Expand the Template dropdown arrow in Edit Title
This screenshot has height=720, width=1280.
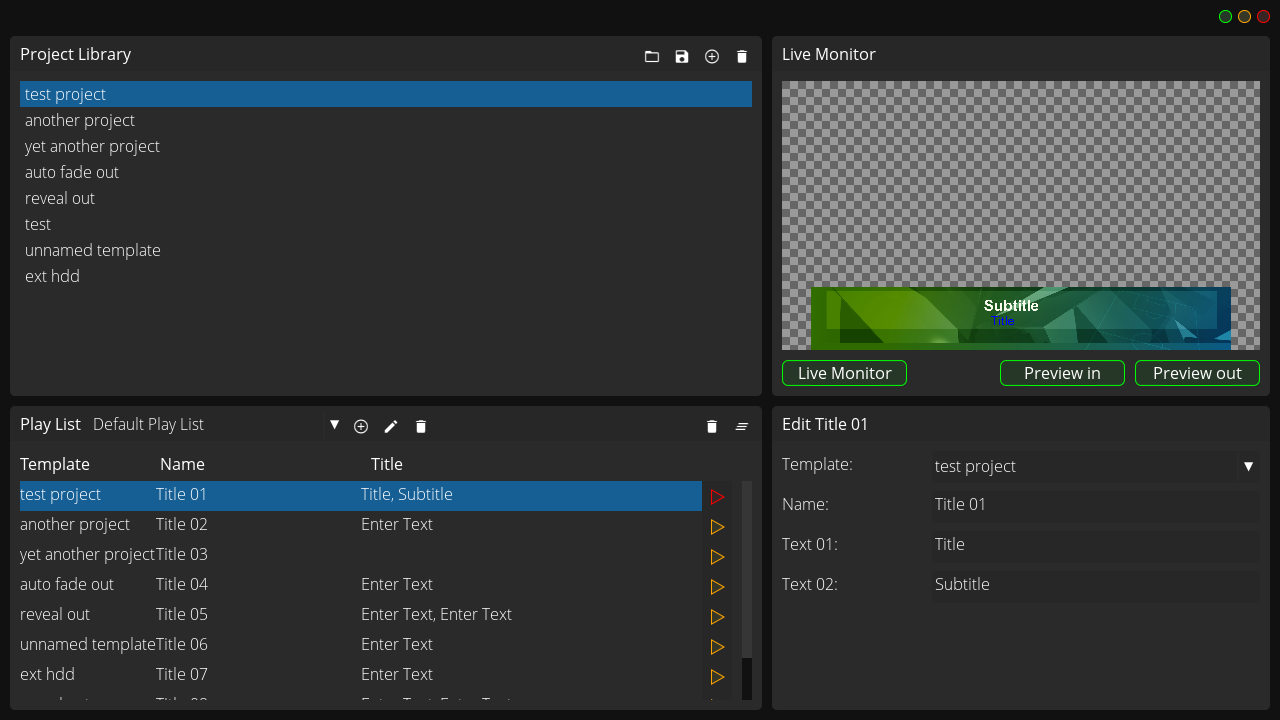[1248, 467]
